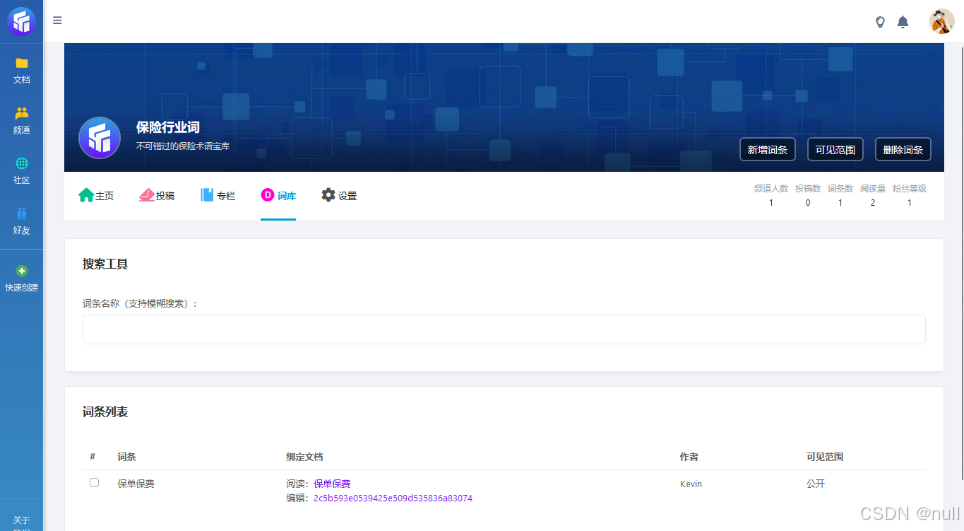Click the 词条 column header
The image size is (964, 531).
pyautogui.click(x=127, y=457)
